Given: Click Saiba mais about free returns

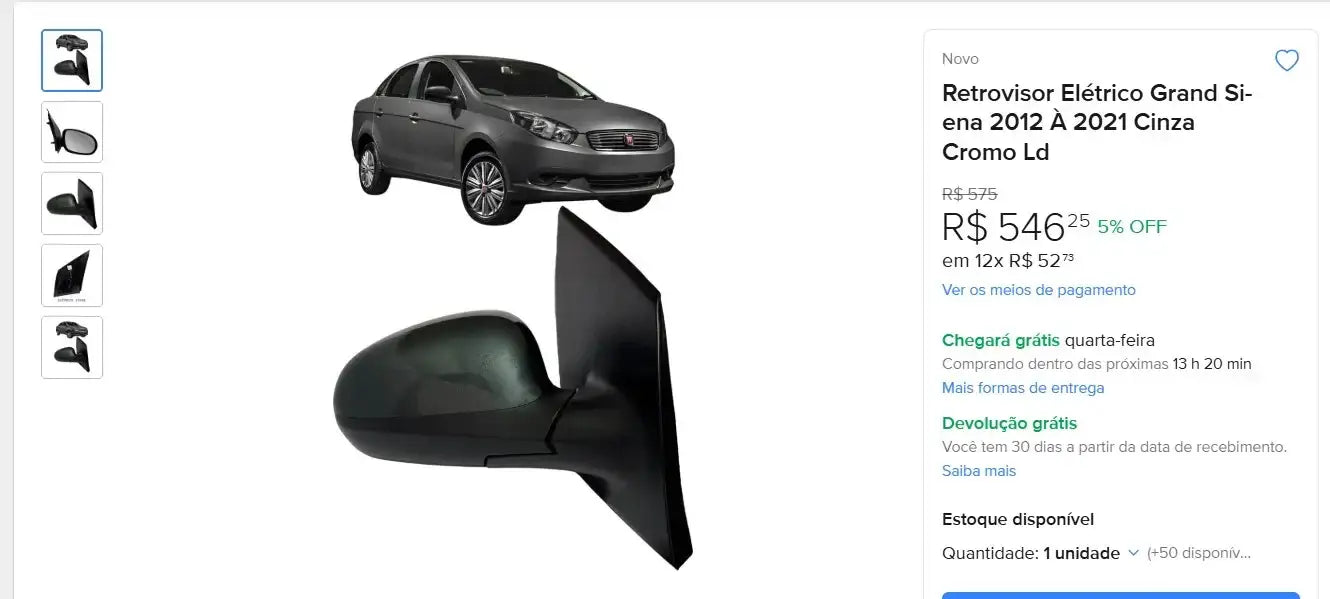Looking at the screenshot, I should pos(979,471).
